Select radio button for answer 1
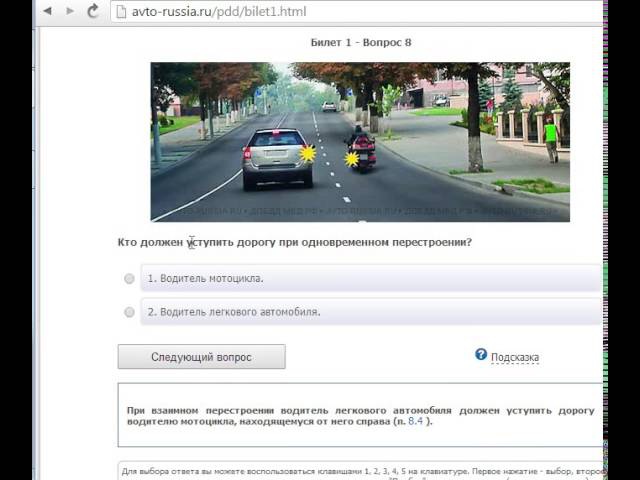Image resolution: width=640 pixels, height=480 pixels. pyautogui.click(x=129, y=279)
